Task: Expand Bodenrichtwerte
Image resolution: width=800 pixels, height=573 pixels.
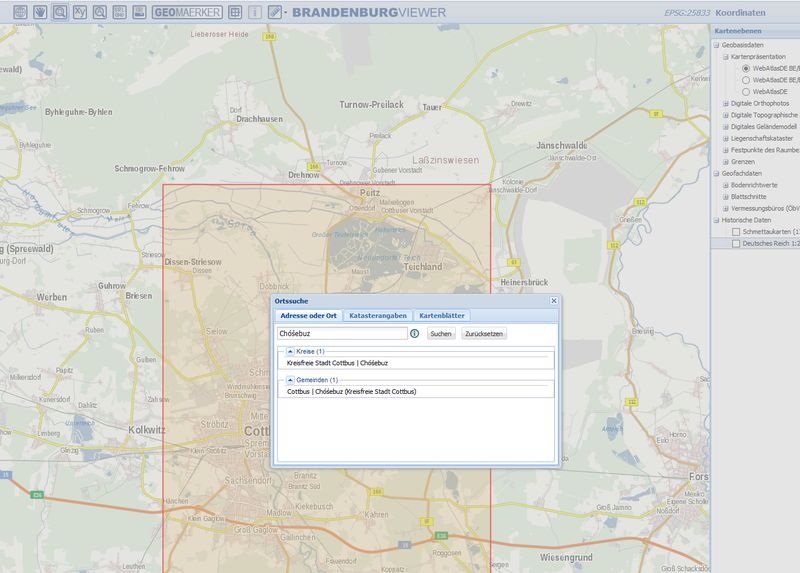Action: pyautogui.click(x=726, y=185)
